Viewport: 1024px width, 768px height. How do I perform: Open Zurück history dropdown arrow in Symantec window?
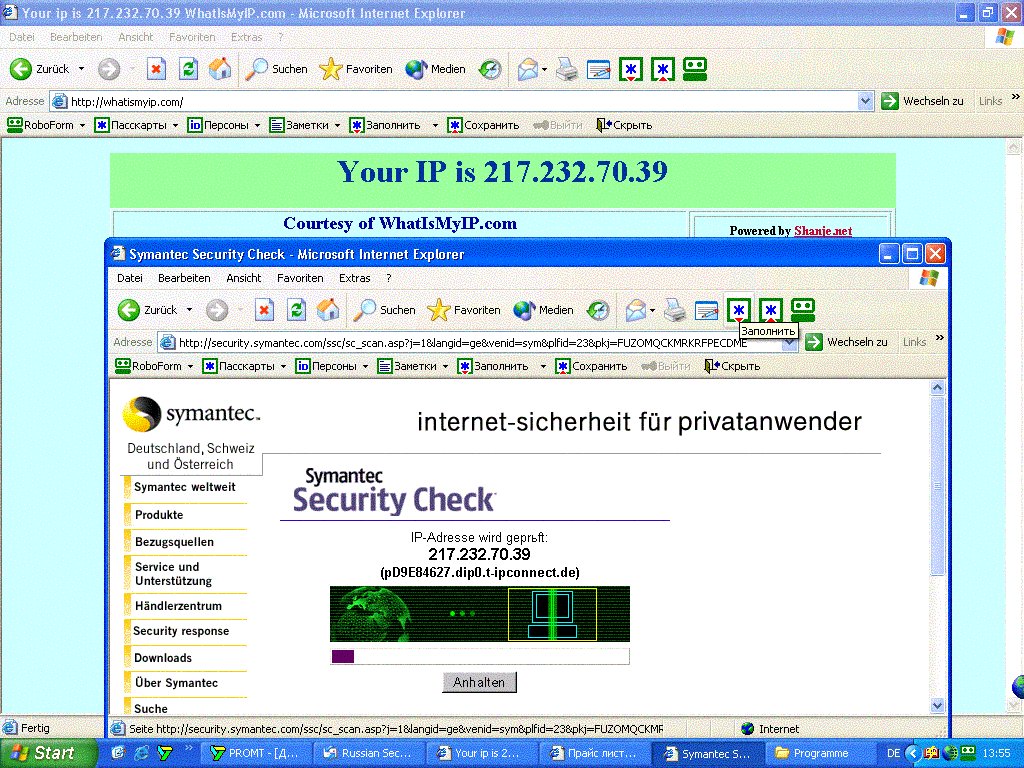coord(190,310)
